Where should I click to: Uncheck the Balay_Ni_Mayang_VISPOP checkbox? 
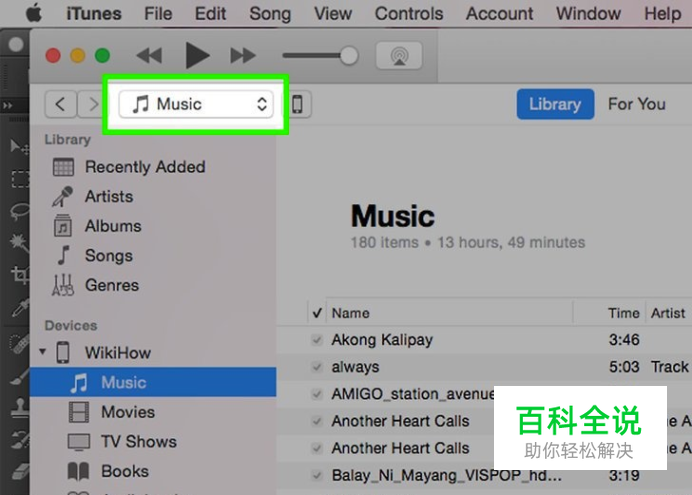click(x=316, y=475)
